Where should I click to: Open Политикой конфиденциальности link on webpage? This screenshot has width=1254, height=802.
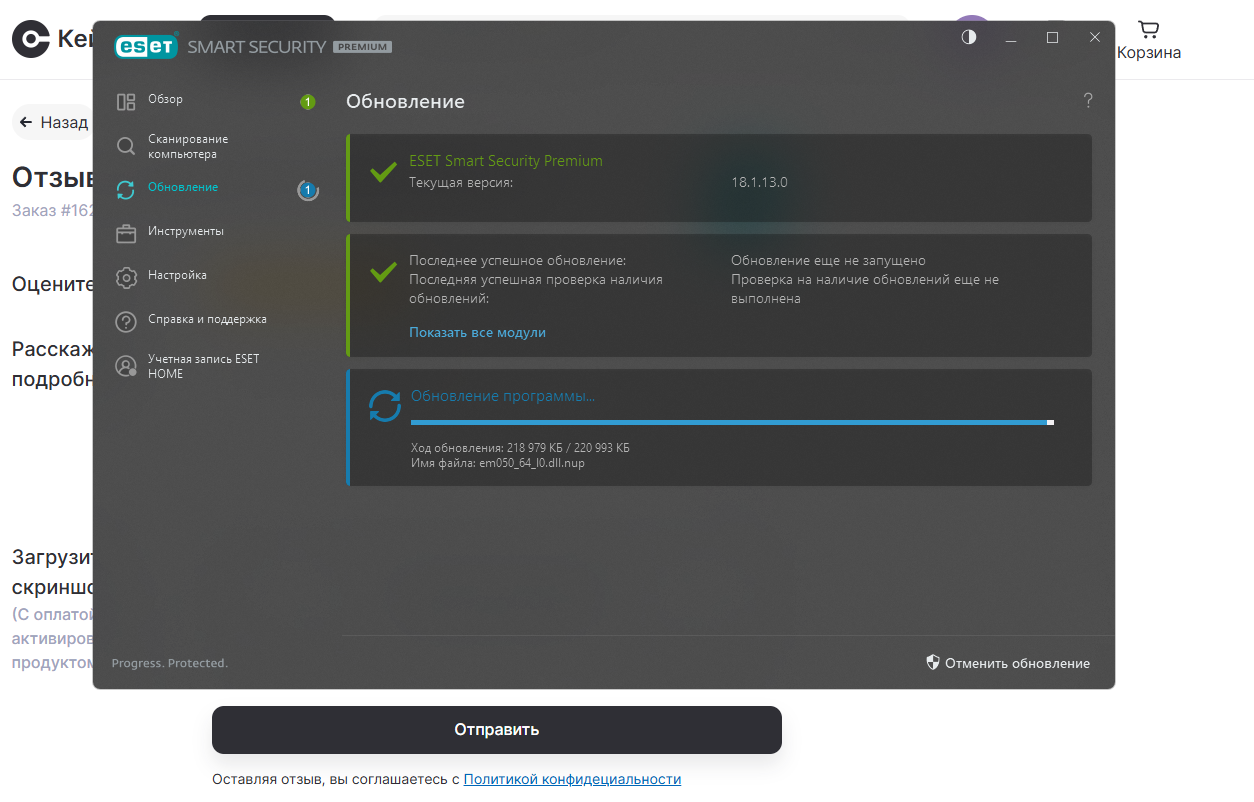pyautogui.click(x=572, y=779)
